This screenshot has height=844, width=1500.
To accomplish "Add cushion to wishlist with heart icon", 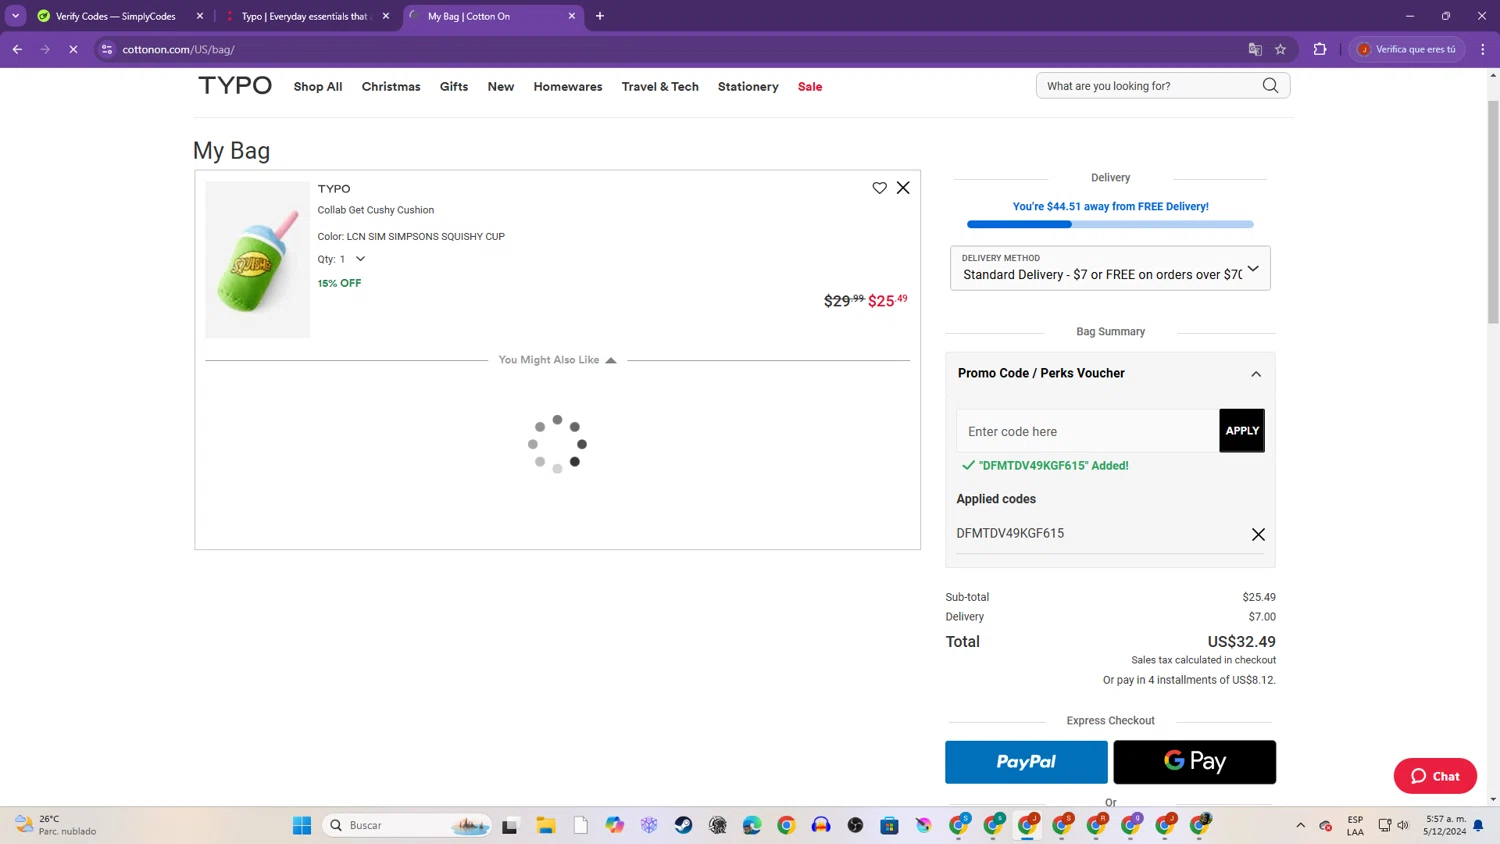I will coord(879,188).
